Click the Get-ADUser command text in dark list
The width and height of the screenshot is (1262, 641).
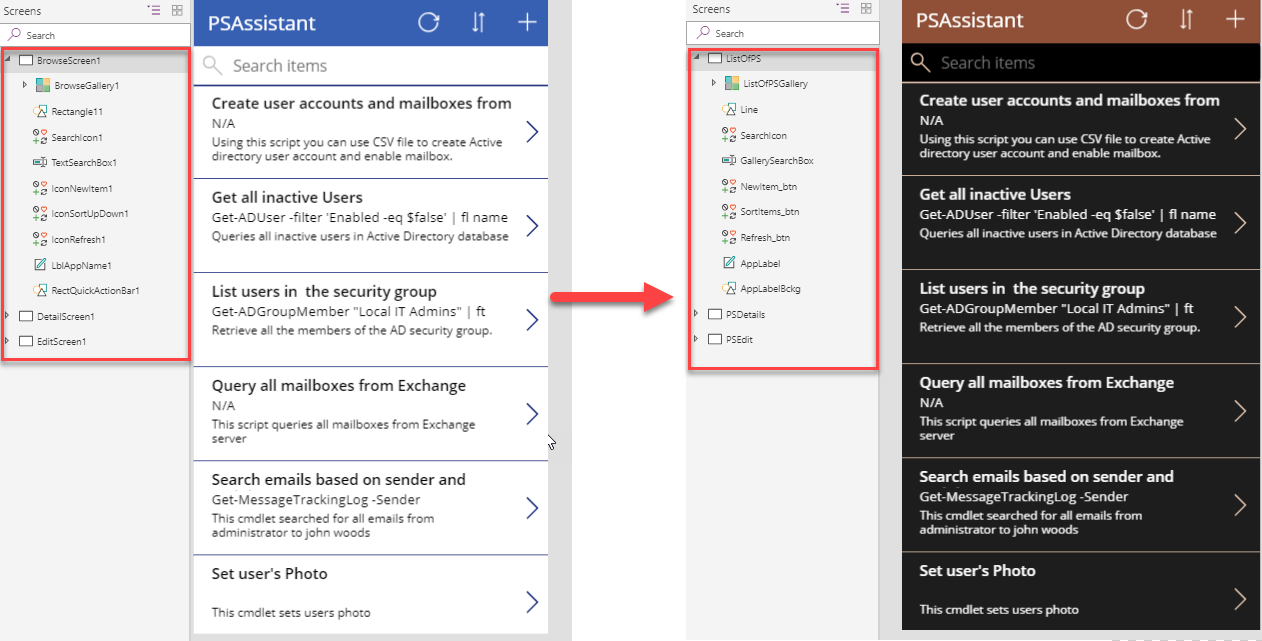pos(1068,214)
